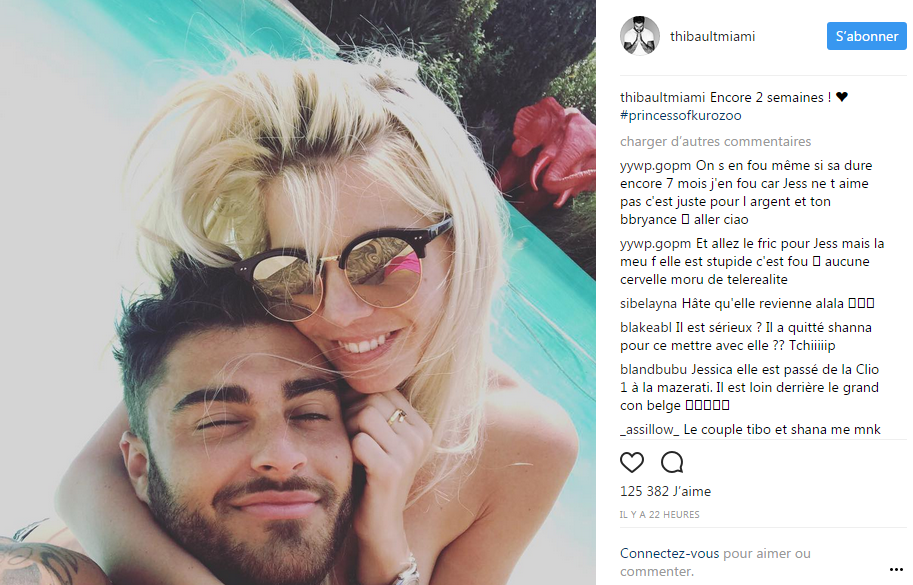Subscribe with the S'abonner button
The height and width of the screenshot is (585, 913).
point(866,36)
